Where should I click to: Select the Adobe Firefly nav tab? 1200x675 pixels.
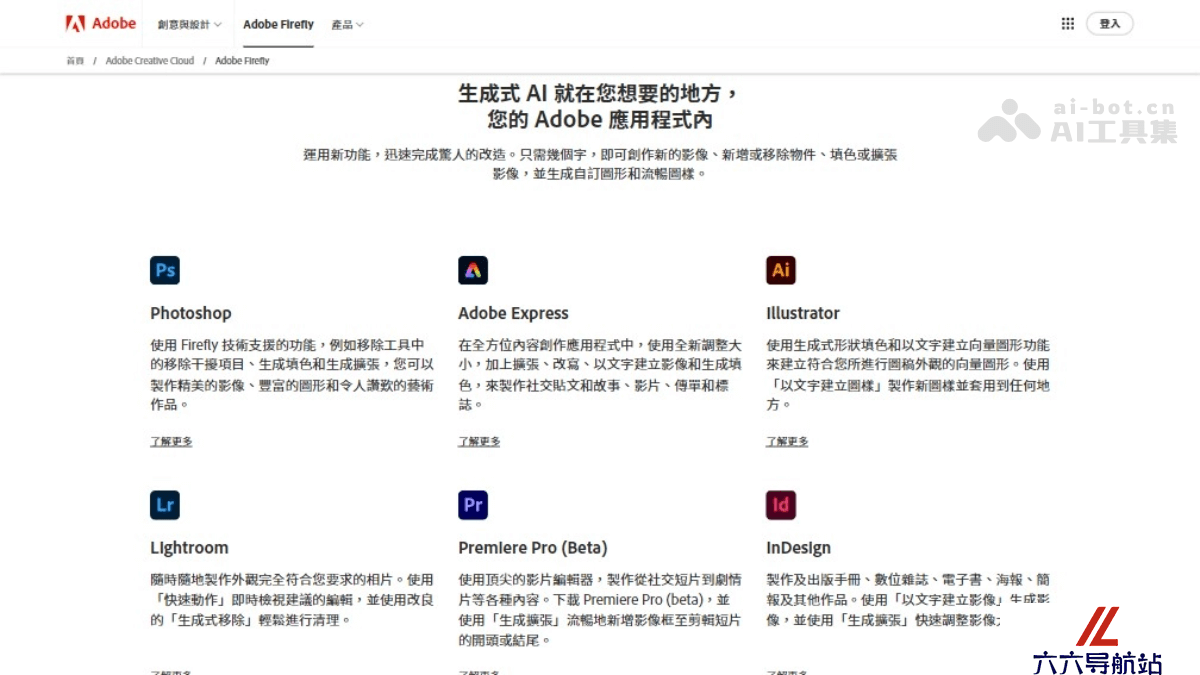coord(278,24)
